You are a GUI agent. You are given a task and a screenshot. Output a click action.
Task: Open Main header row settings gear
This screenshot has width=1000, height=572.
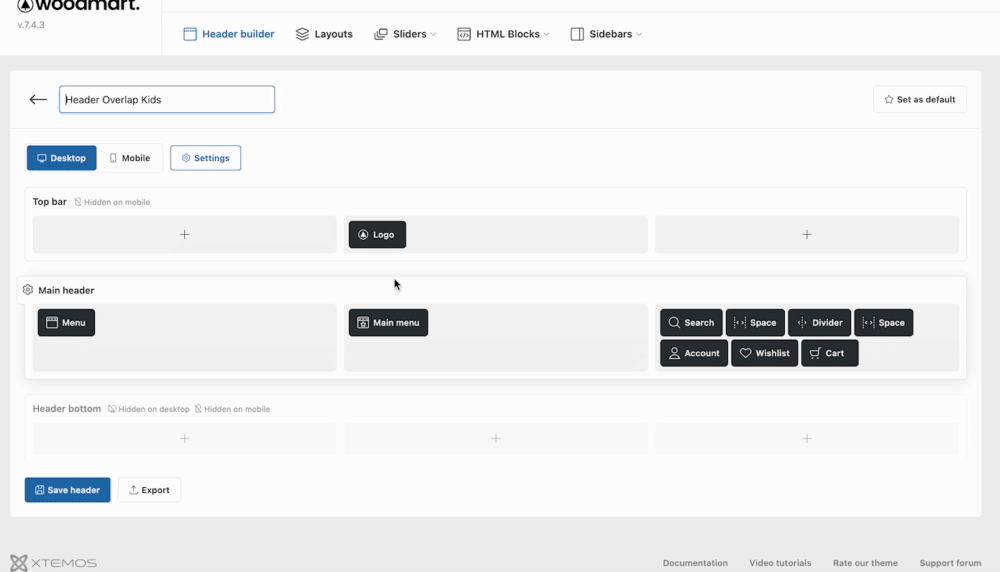27,290
